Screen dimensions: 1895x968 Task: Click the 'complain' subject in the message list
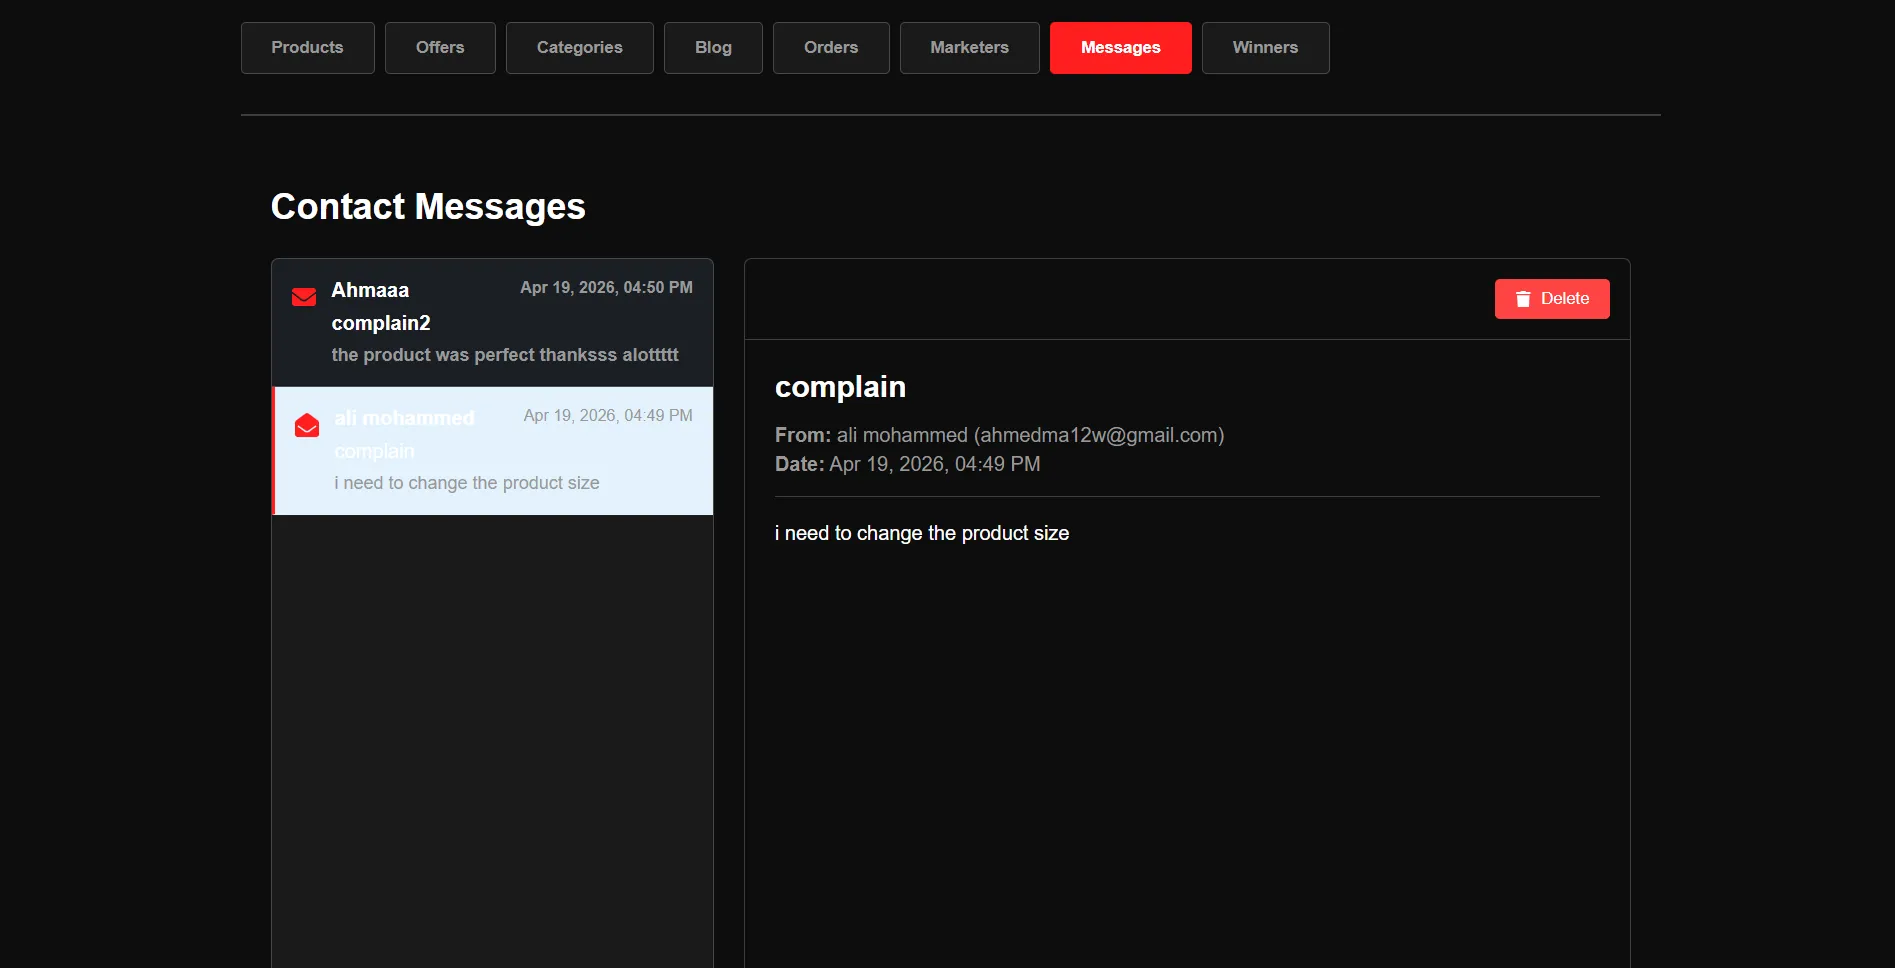(x=374, y=451)
